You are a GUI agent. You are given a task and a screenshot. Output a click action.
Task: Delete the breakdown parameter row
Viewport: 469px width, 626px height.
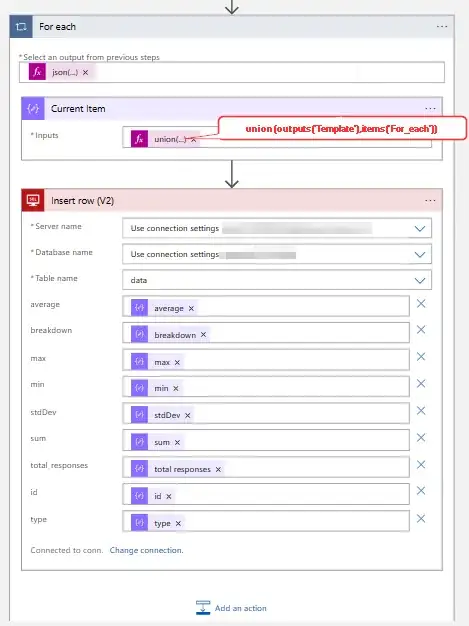421,330
